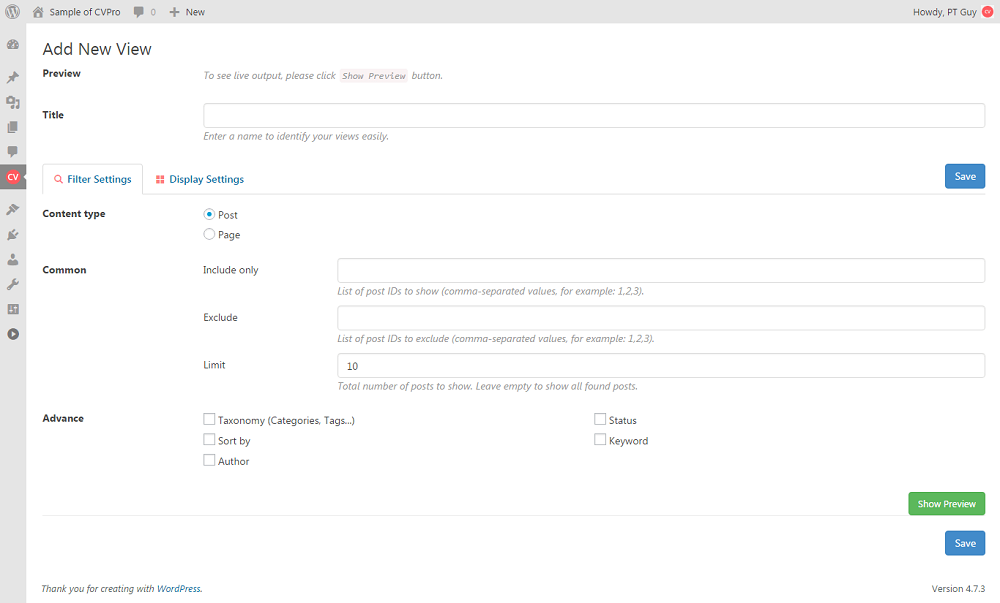Screen dimensions: 1000x603
Task: Select the Page content type
Action: [209, 235]
